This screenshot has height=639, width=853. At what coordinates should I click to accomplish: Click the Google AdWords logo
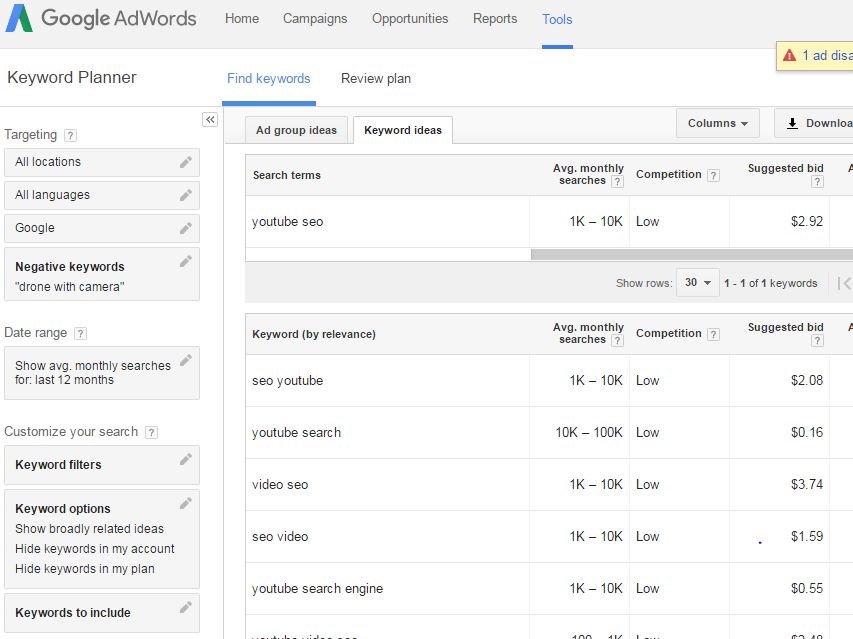[x=101, y=18]
